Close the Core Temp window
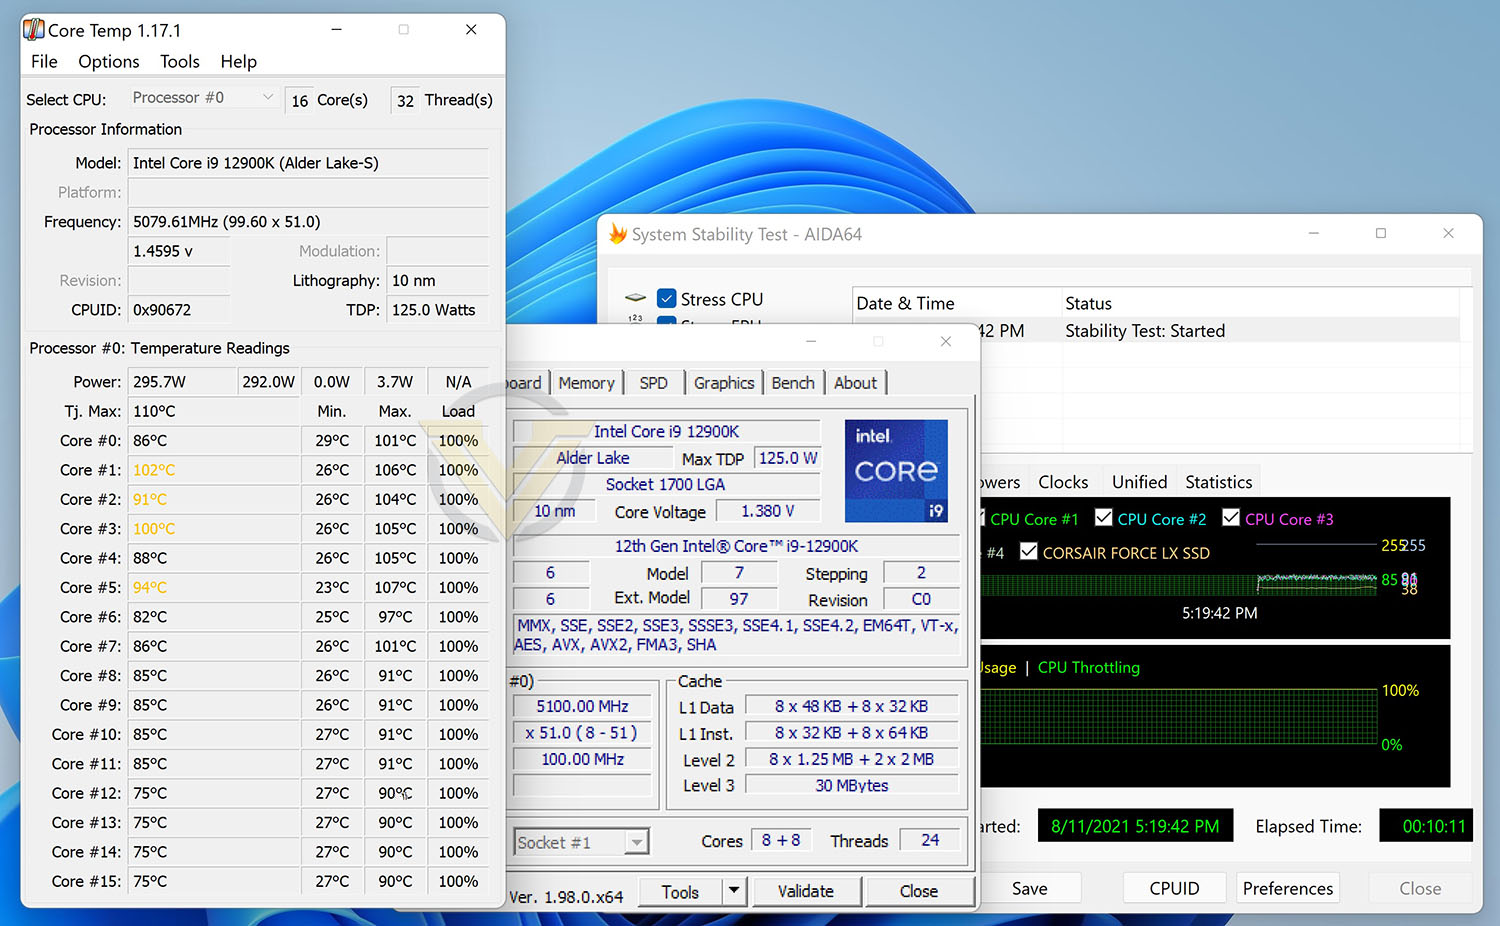 click(x=471, y=30)
